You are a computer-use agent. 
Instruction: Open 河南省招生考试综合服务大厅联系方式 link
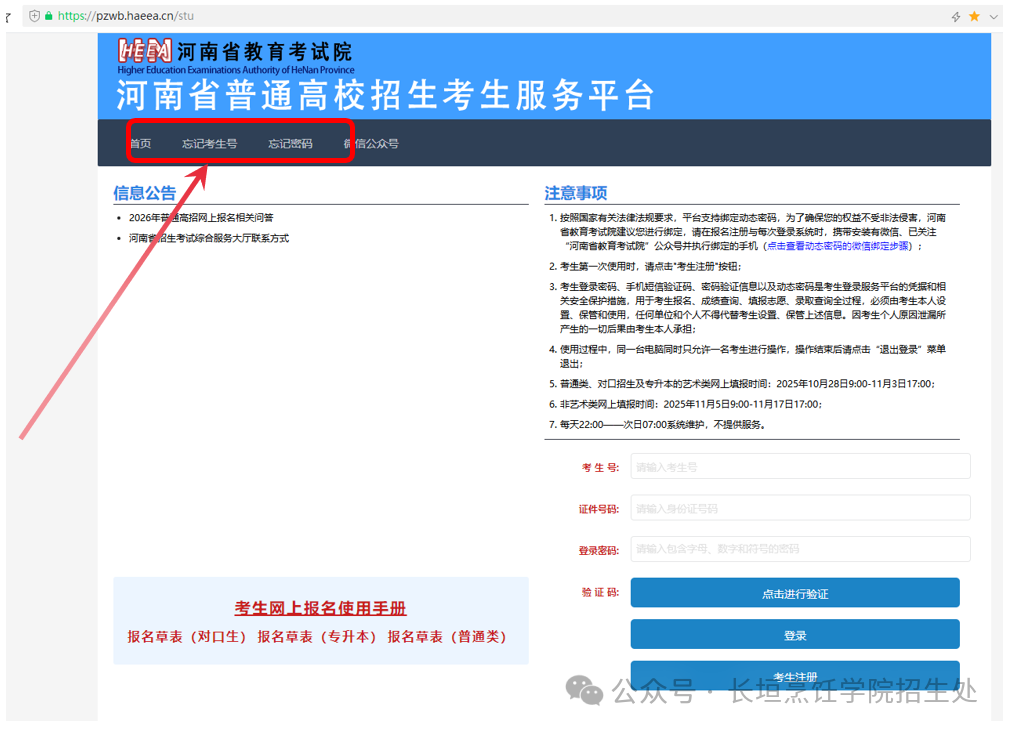pos(208,238)
